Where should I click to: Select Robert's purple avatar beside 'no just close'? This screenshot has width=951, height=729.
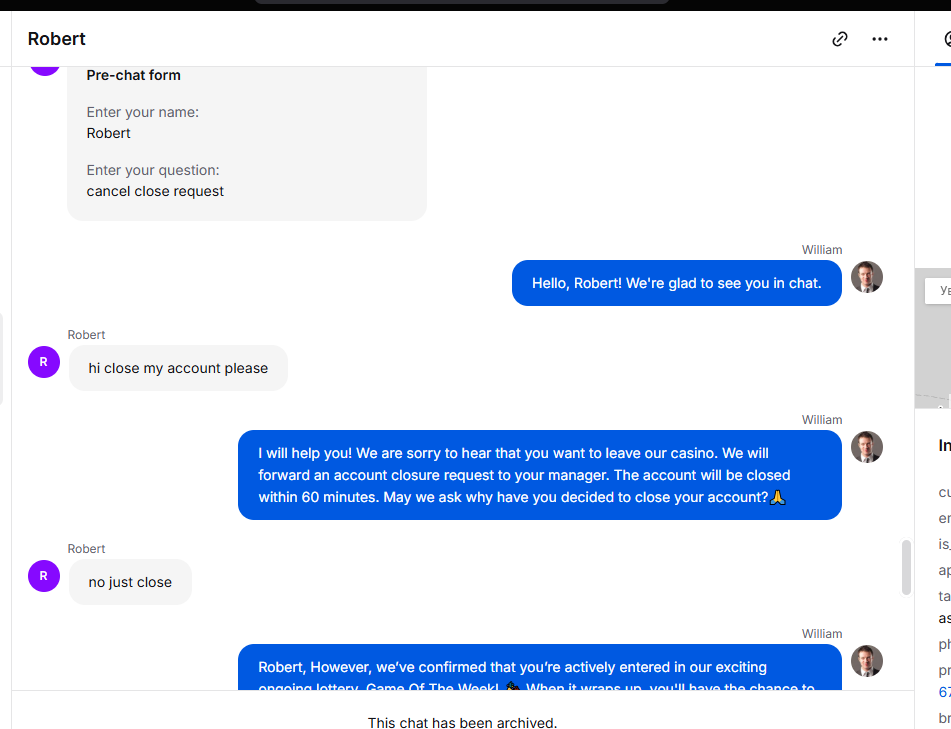pyautogui.click(x=44, y=576)
